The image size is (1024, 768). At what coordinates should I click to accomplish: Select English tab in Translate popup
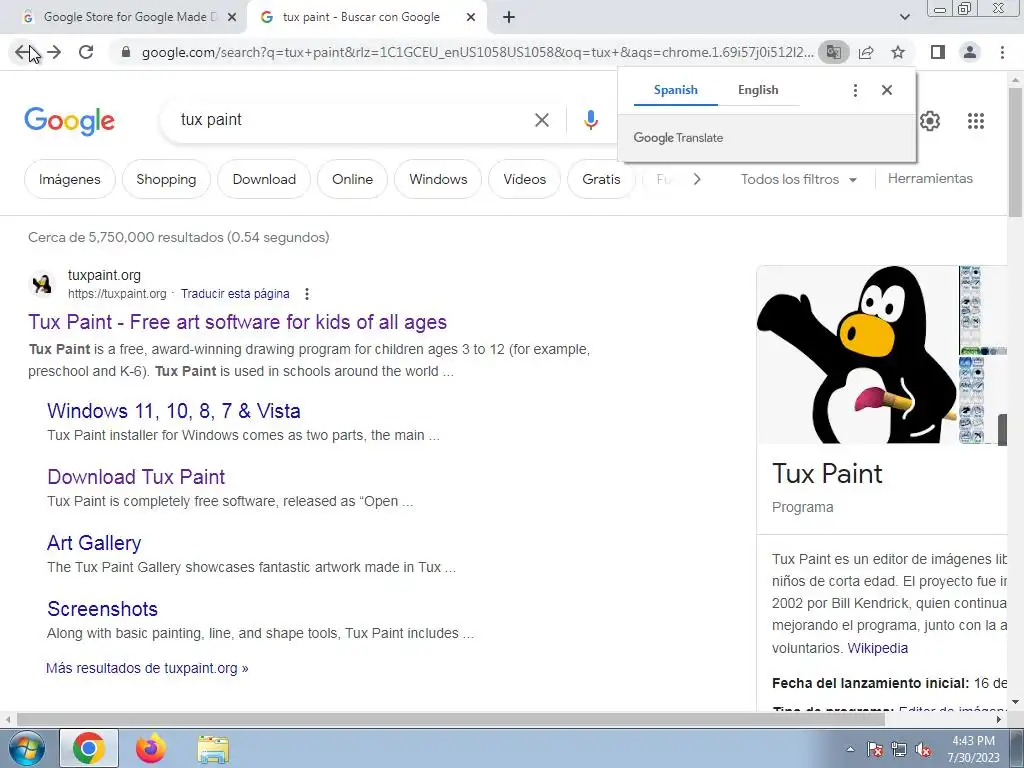[758, 90]
